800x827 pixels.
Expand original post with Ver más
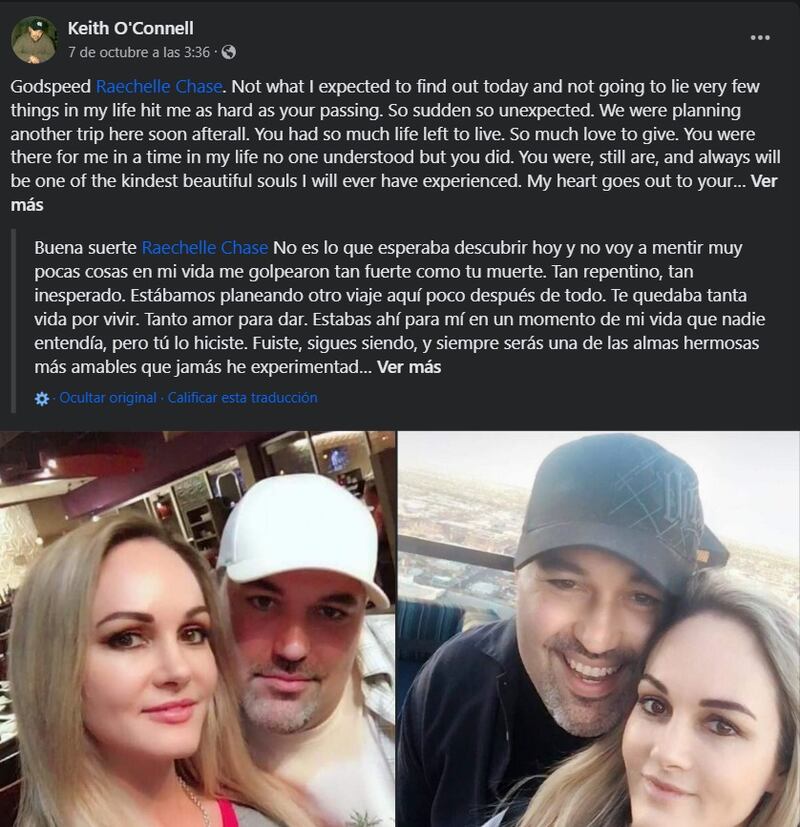pyautogui.click(x=764, y=181)
